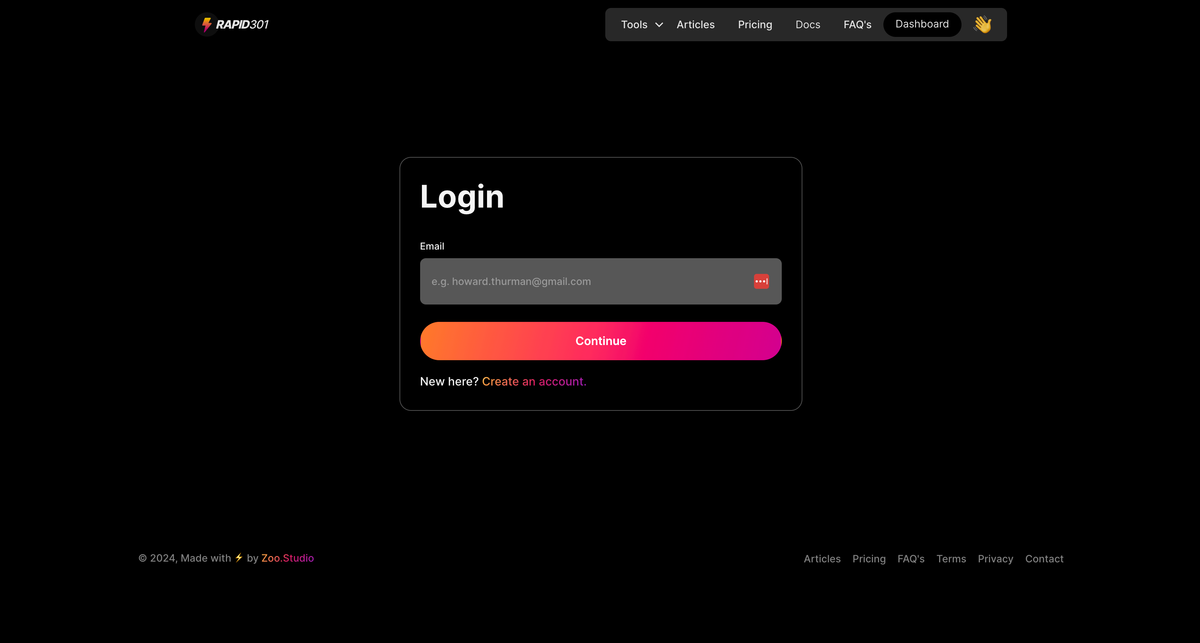Open Articles link in the footer
The height and width of the screenshot is (643, 1200).
tap(822, 559)
